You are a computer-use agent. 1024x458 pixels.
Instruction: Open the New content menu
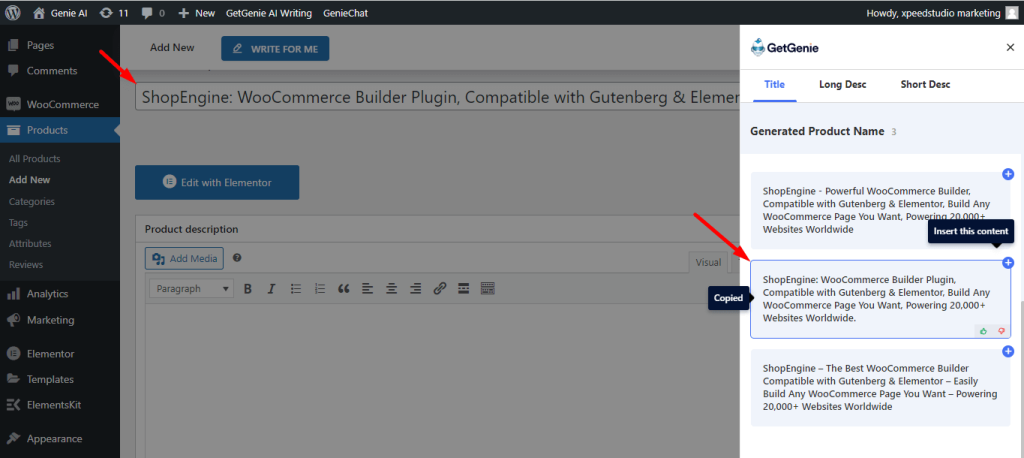click(x=196, y=12)
